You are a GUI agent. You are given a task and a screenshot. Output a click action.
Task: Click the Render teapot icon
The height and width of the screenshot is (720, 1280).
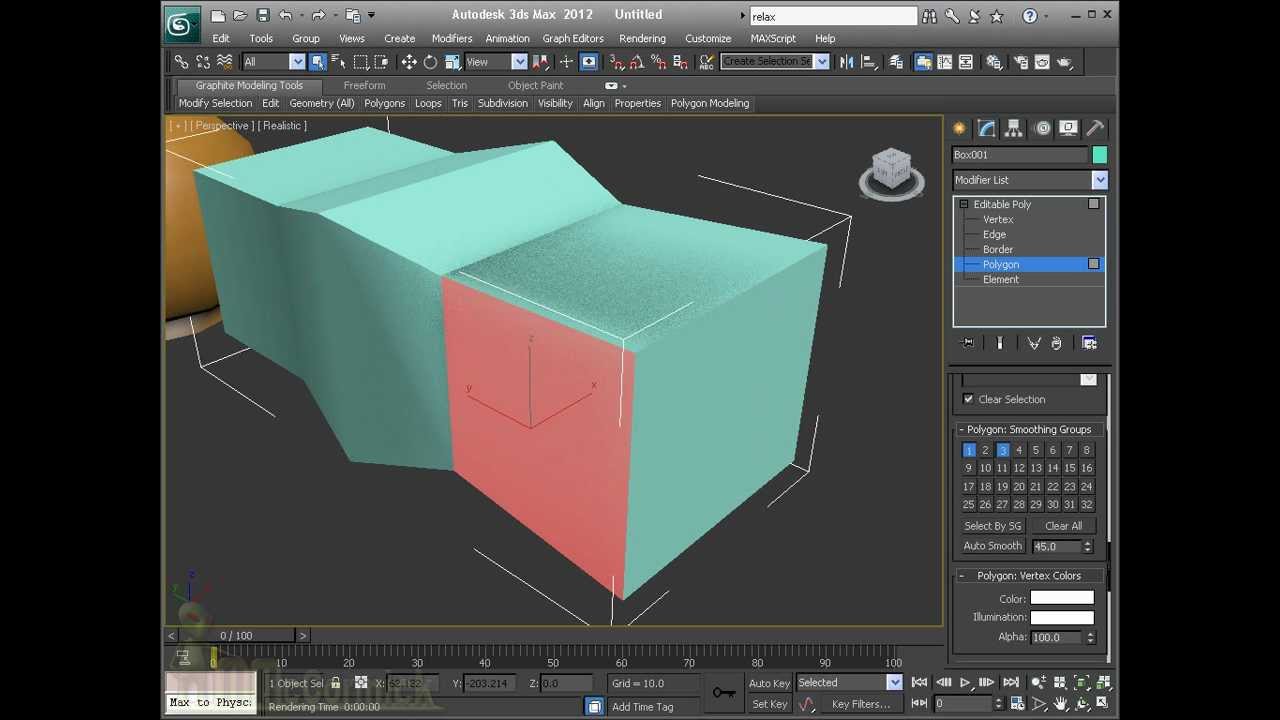(x=1065, y=62)
